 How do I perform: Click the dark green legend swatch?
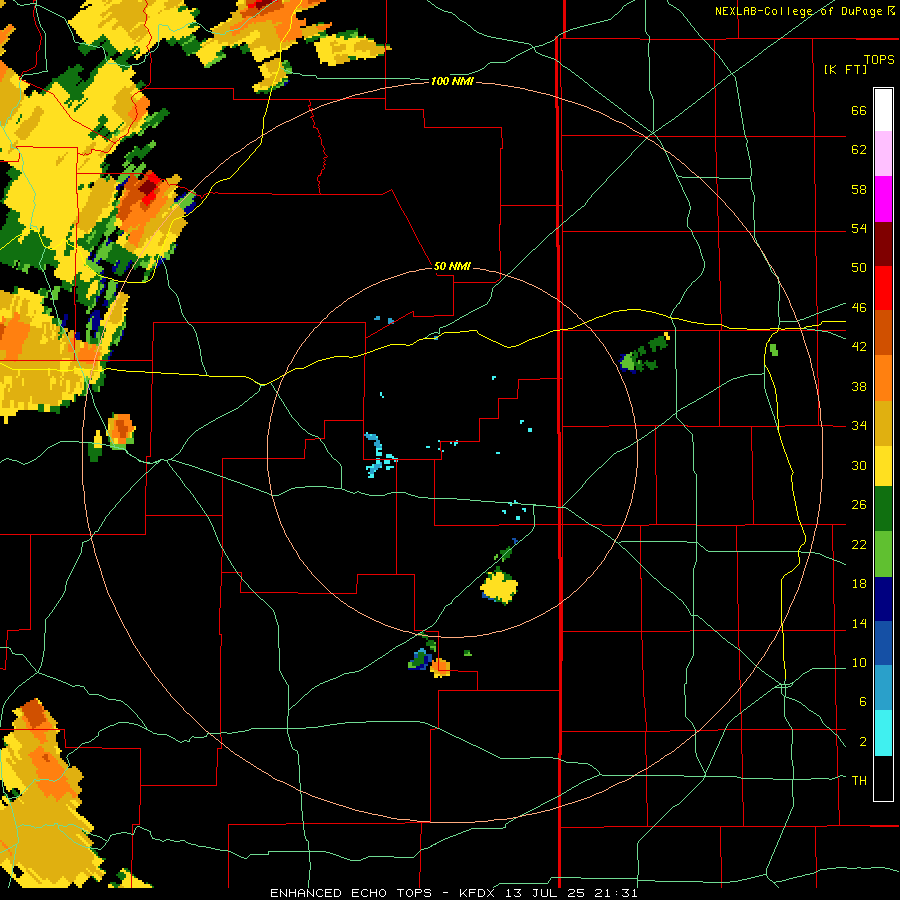point(883,509)
